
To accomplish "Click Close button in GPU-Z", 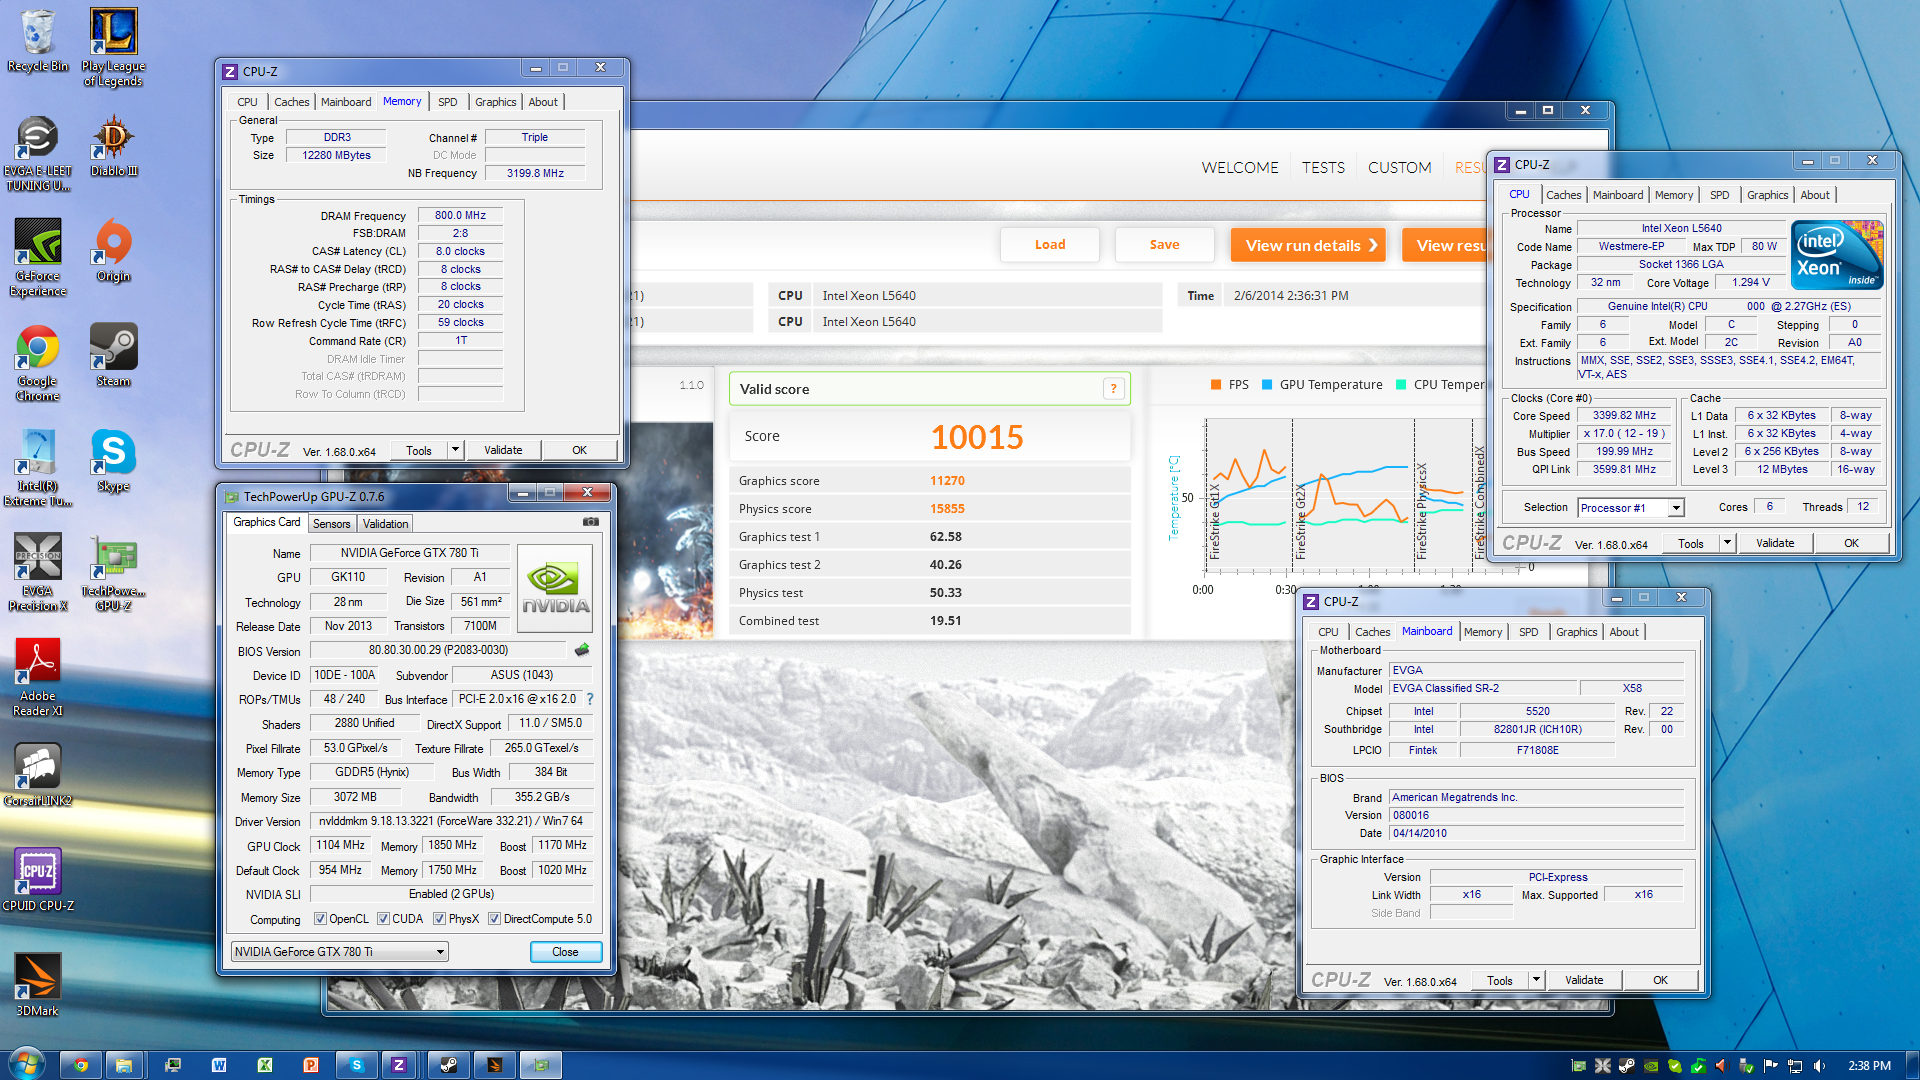I will pos(565,952).
